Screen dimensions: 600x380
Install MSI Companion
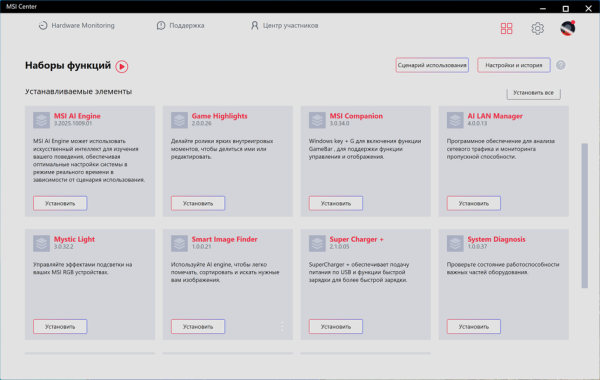[x=336, y=203]
